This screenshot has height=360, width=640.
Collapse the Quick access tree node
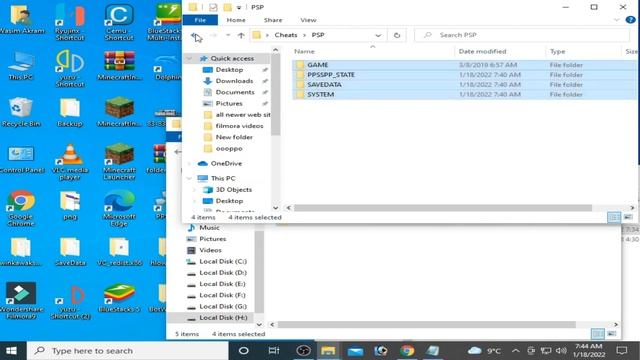coord(189,59)
